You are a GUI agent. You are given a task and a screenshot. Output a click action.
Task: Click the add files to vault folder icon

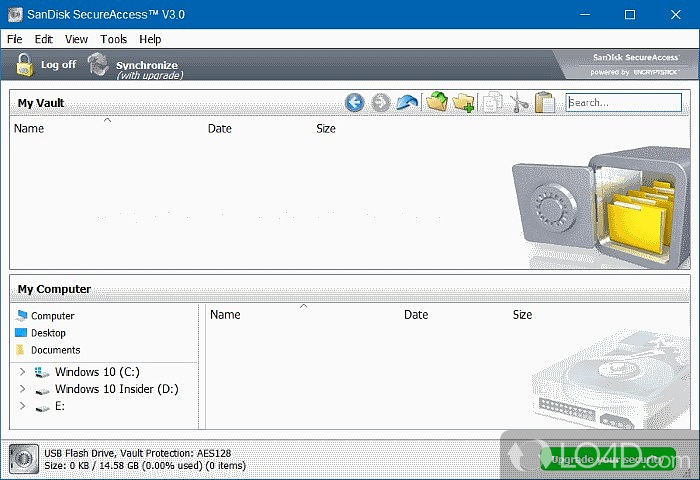pos(436,102)
